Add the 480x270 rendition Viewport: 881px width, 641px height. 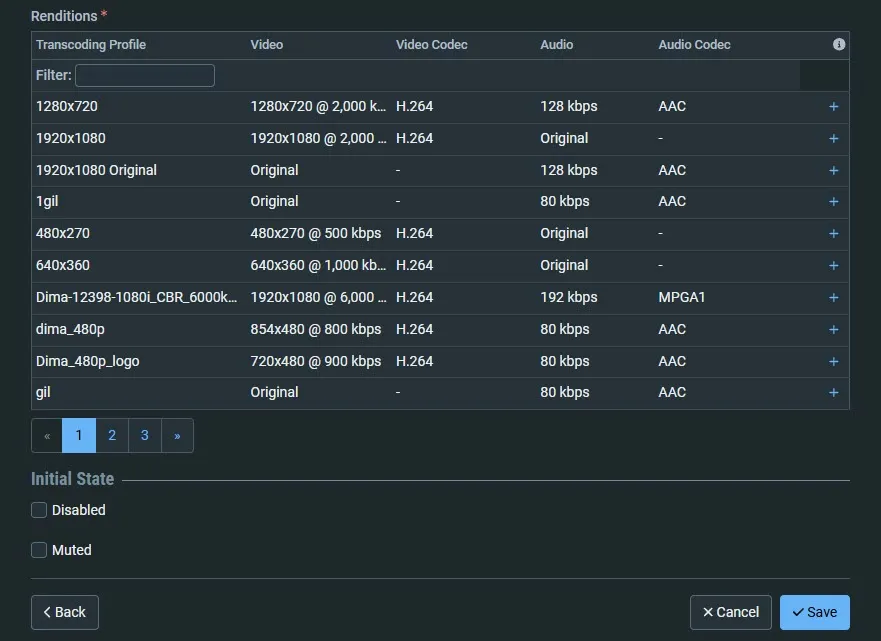(833, 234)
